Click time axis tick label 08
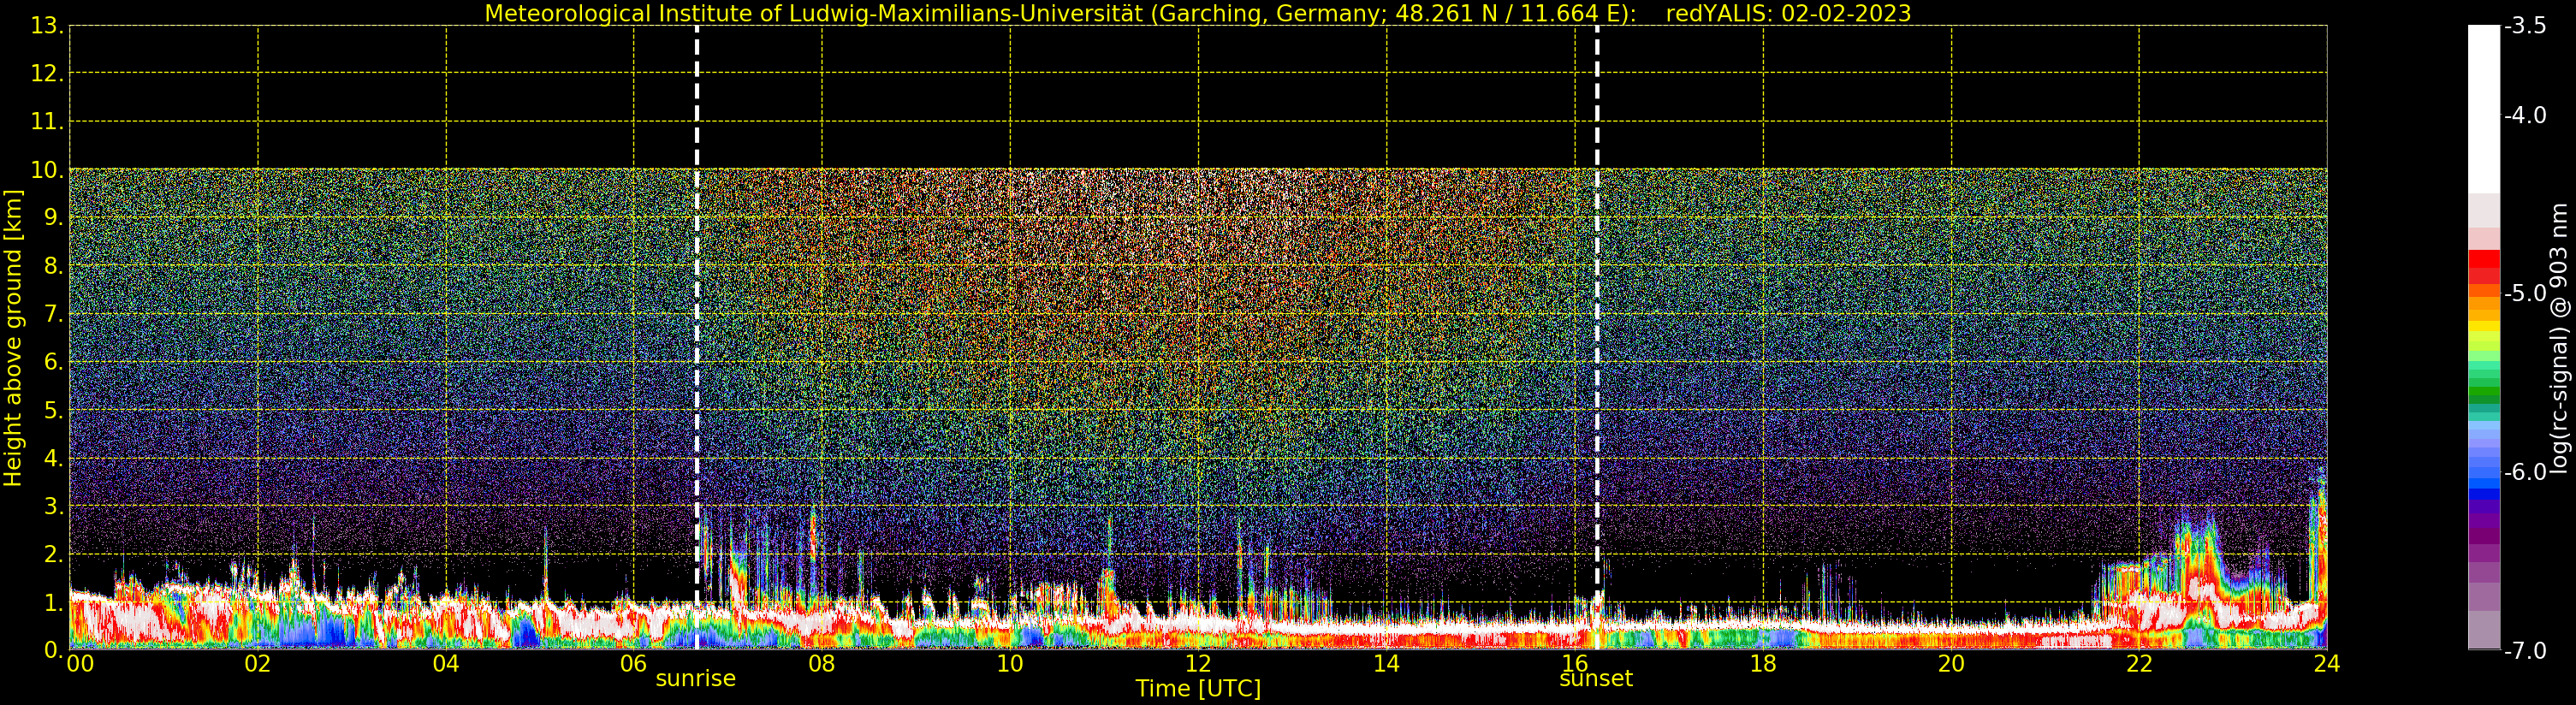 [x=822, y=664]
